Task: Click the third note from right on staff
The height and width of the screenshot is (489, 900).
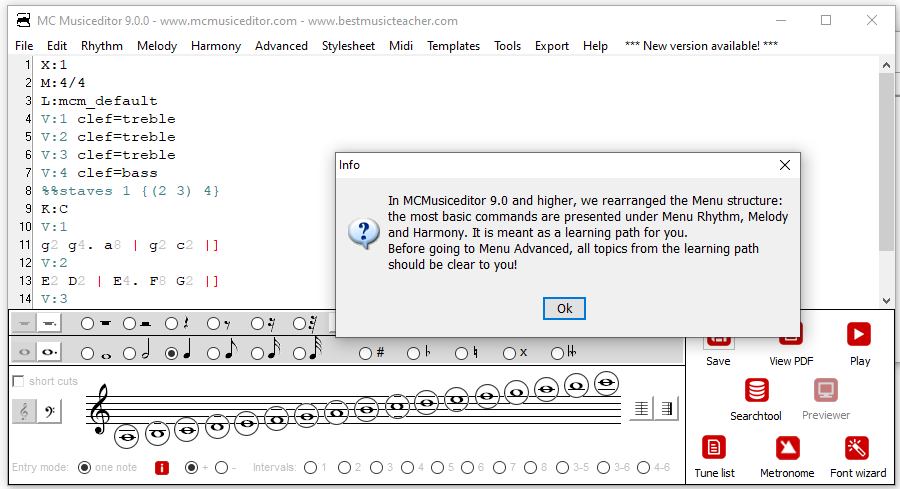Action: [546, 389]
